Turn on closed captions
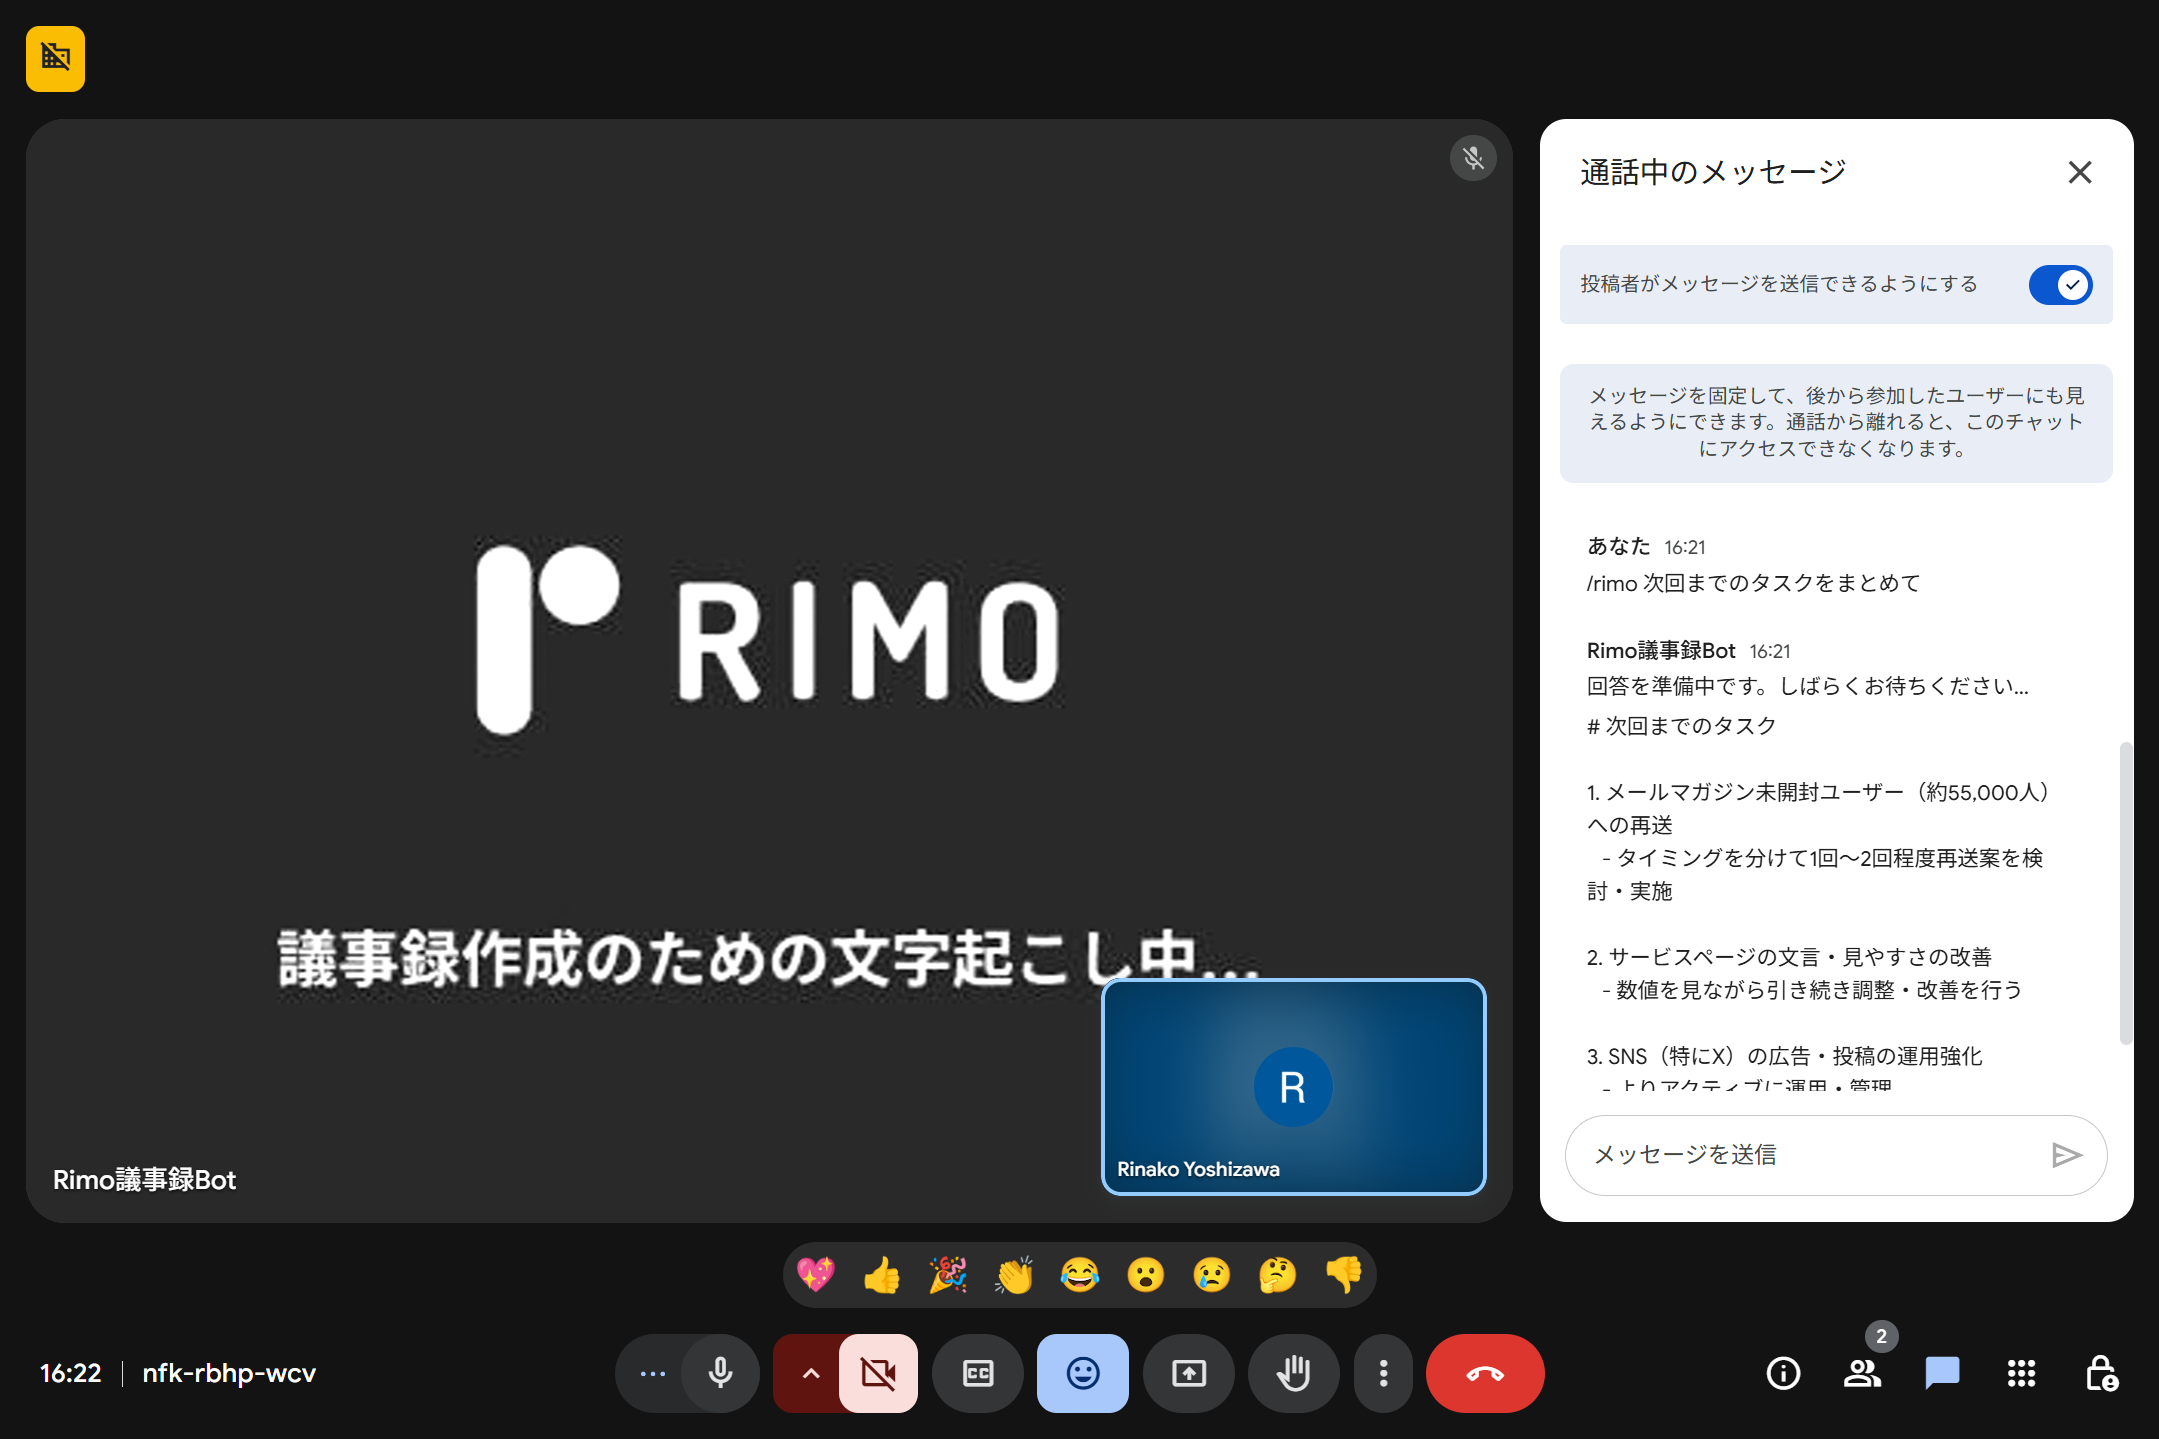The width and height of the screenshot is (2159, 1439). (x=977, y=1373)
